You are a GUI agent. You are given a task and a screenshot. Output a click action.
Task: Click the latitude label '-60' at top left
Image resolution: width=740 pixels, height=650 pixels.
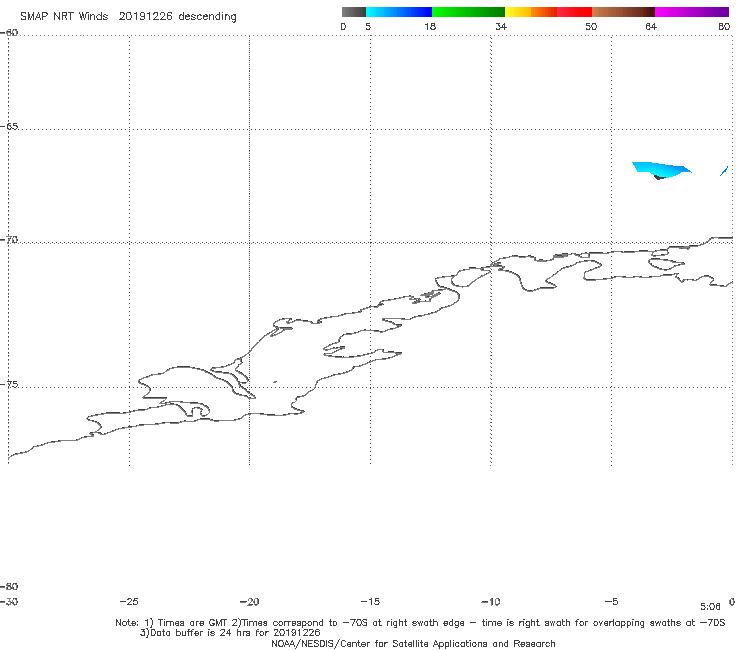(x=9, y=33)
